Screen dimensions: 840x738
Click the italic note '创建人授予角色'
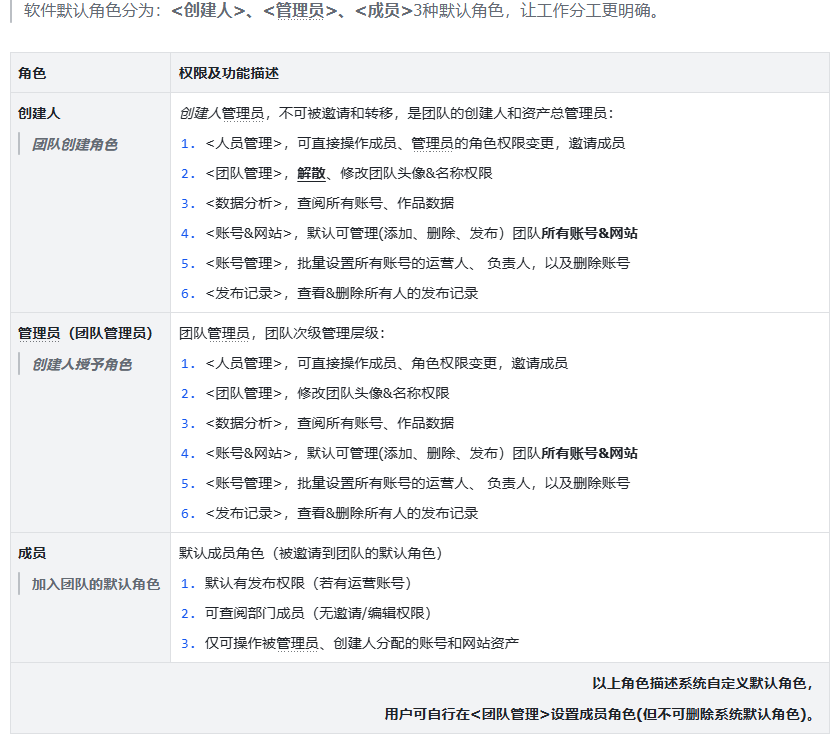[81, 364]
